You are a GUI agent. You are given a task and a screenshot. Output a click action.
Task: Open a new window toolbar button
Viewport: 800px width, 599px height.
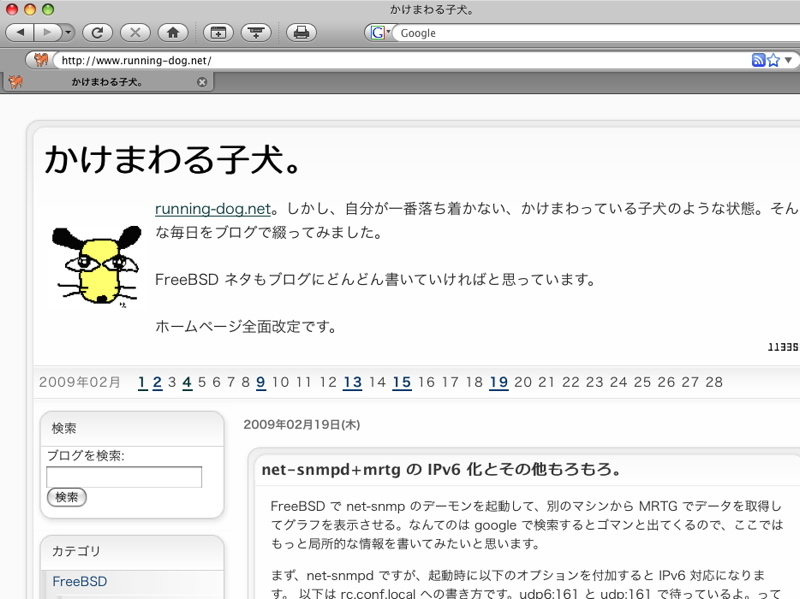(x=218, y=33)
